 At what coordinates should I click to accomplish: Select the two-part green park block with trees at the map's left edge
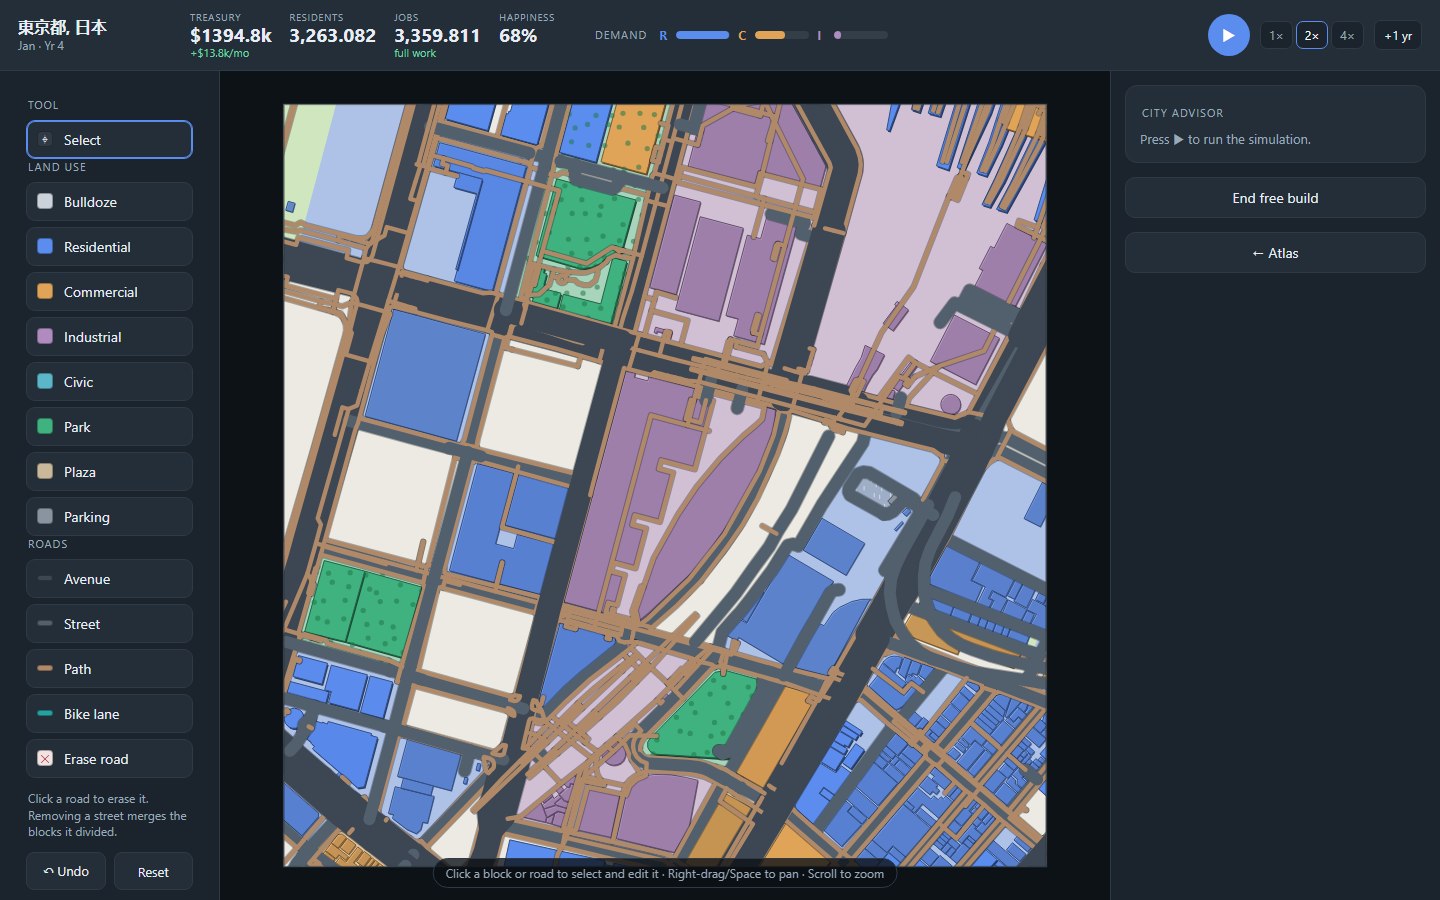coord(362,608)
